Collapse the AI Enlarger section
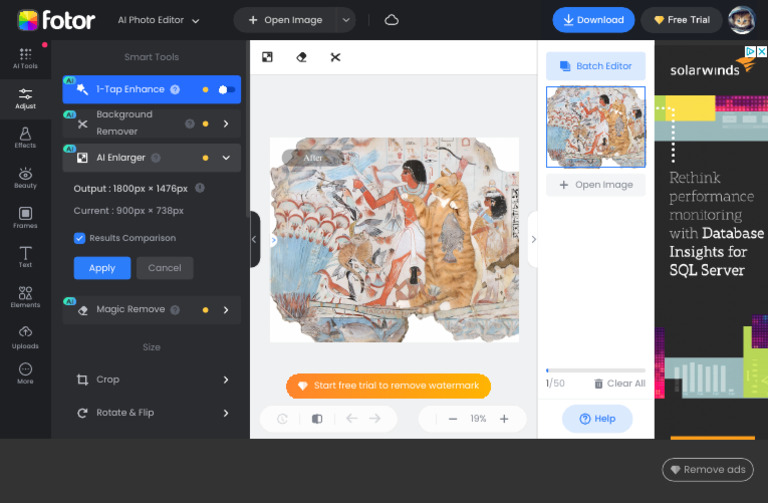Screen dimensions: 768x503 tap(226, 158)
